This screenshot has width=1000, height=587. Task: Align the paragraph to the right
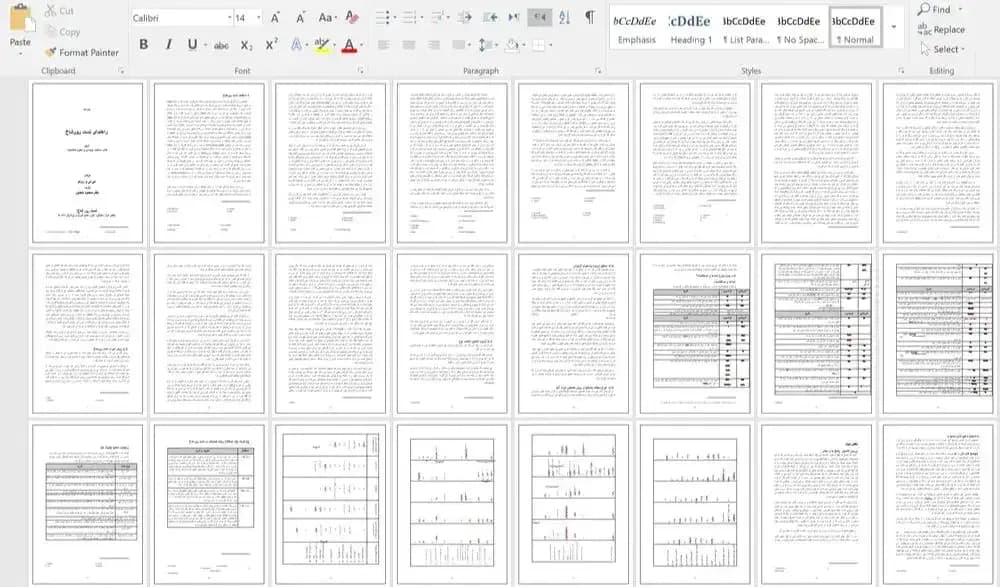coord(434,45)
